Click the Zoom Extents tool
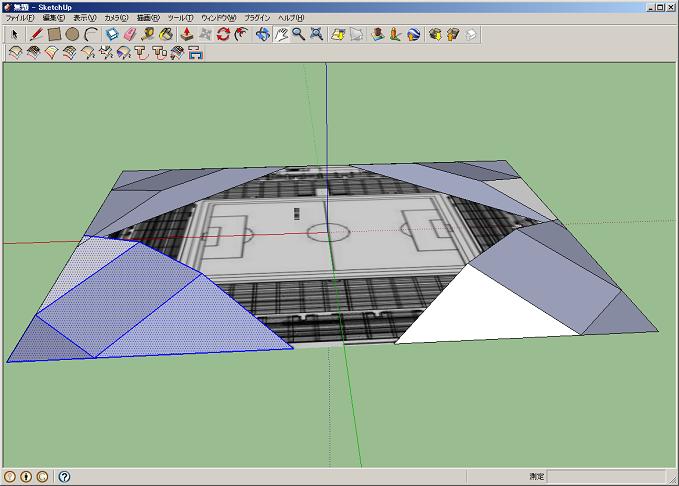This screenshot has width=679, height=486. (316, 34)
